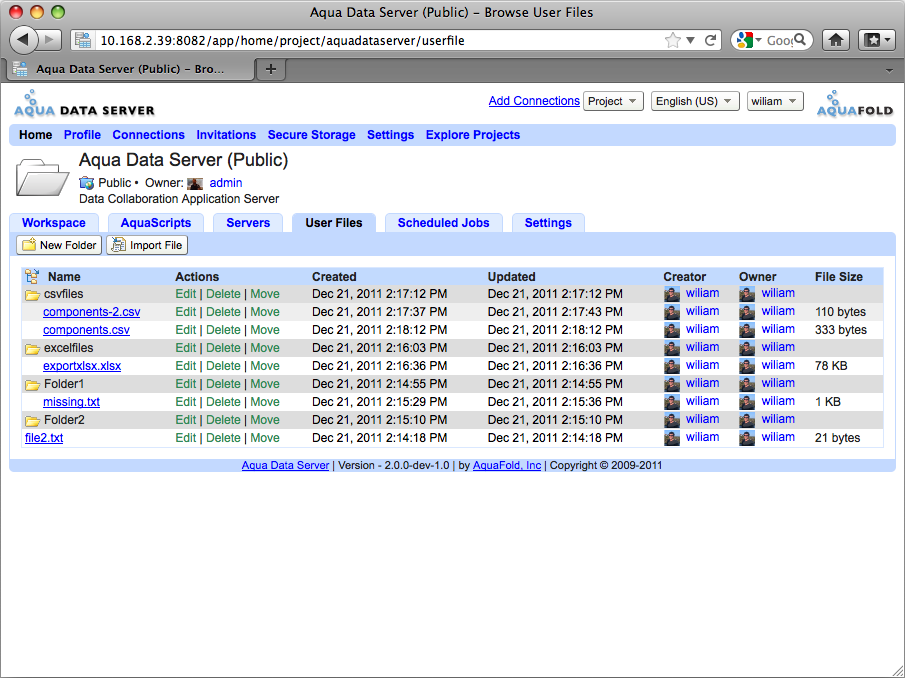Screen dimensions: 905x678
Task: Click the Aqua Data Server footer link
Action: click(x=285, y=465)
